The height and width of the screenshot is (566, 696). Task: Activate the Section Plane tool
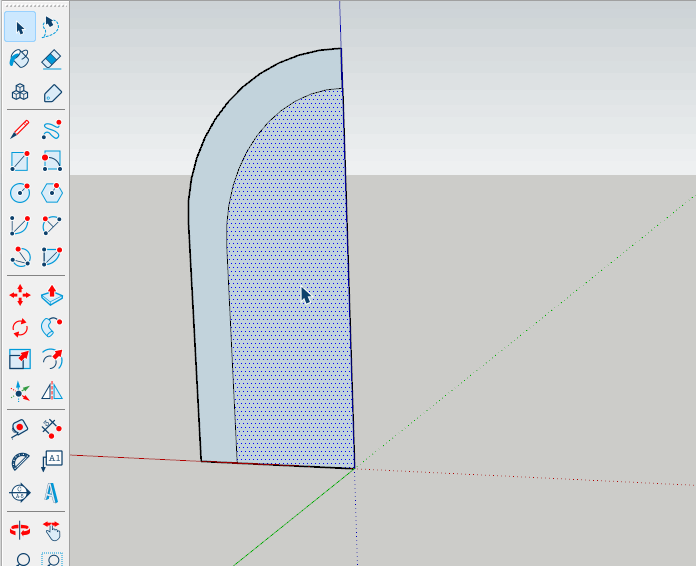(20, 493)
